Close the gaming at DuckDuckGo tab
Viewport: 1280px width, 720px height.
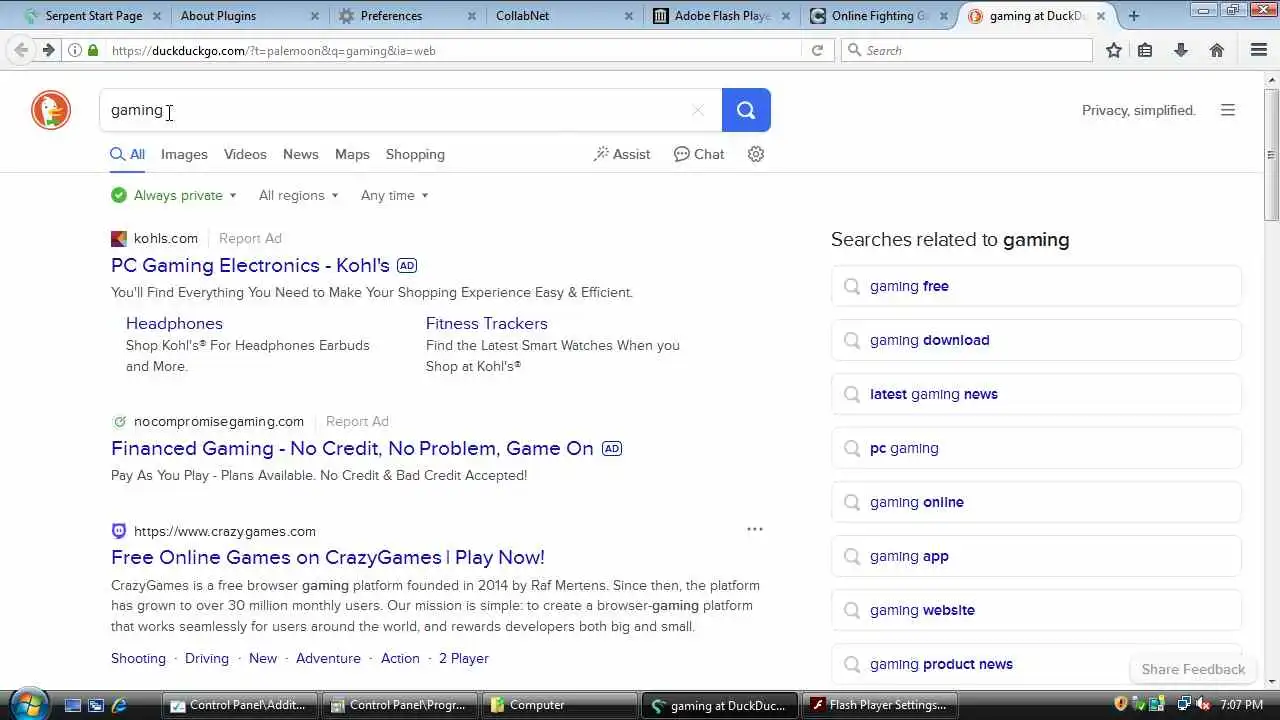point(1101,16)
